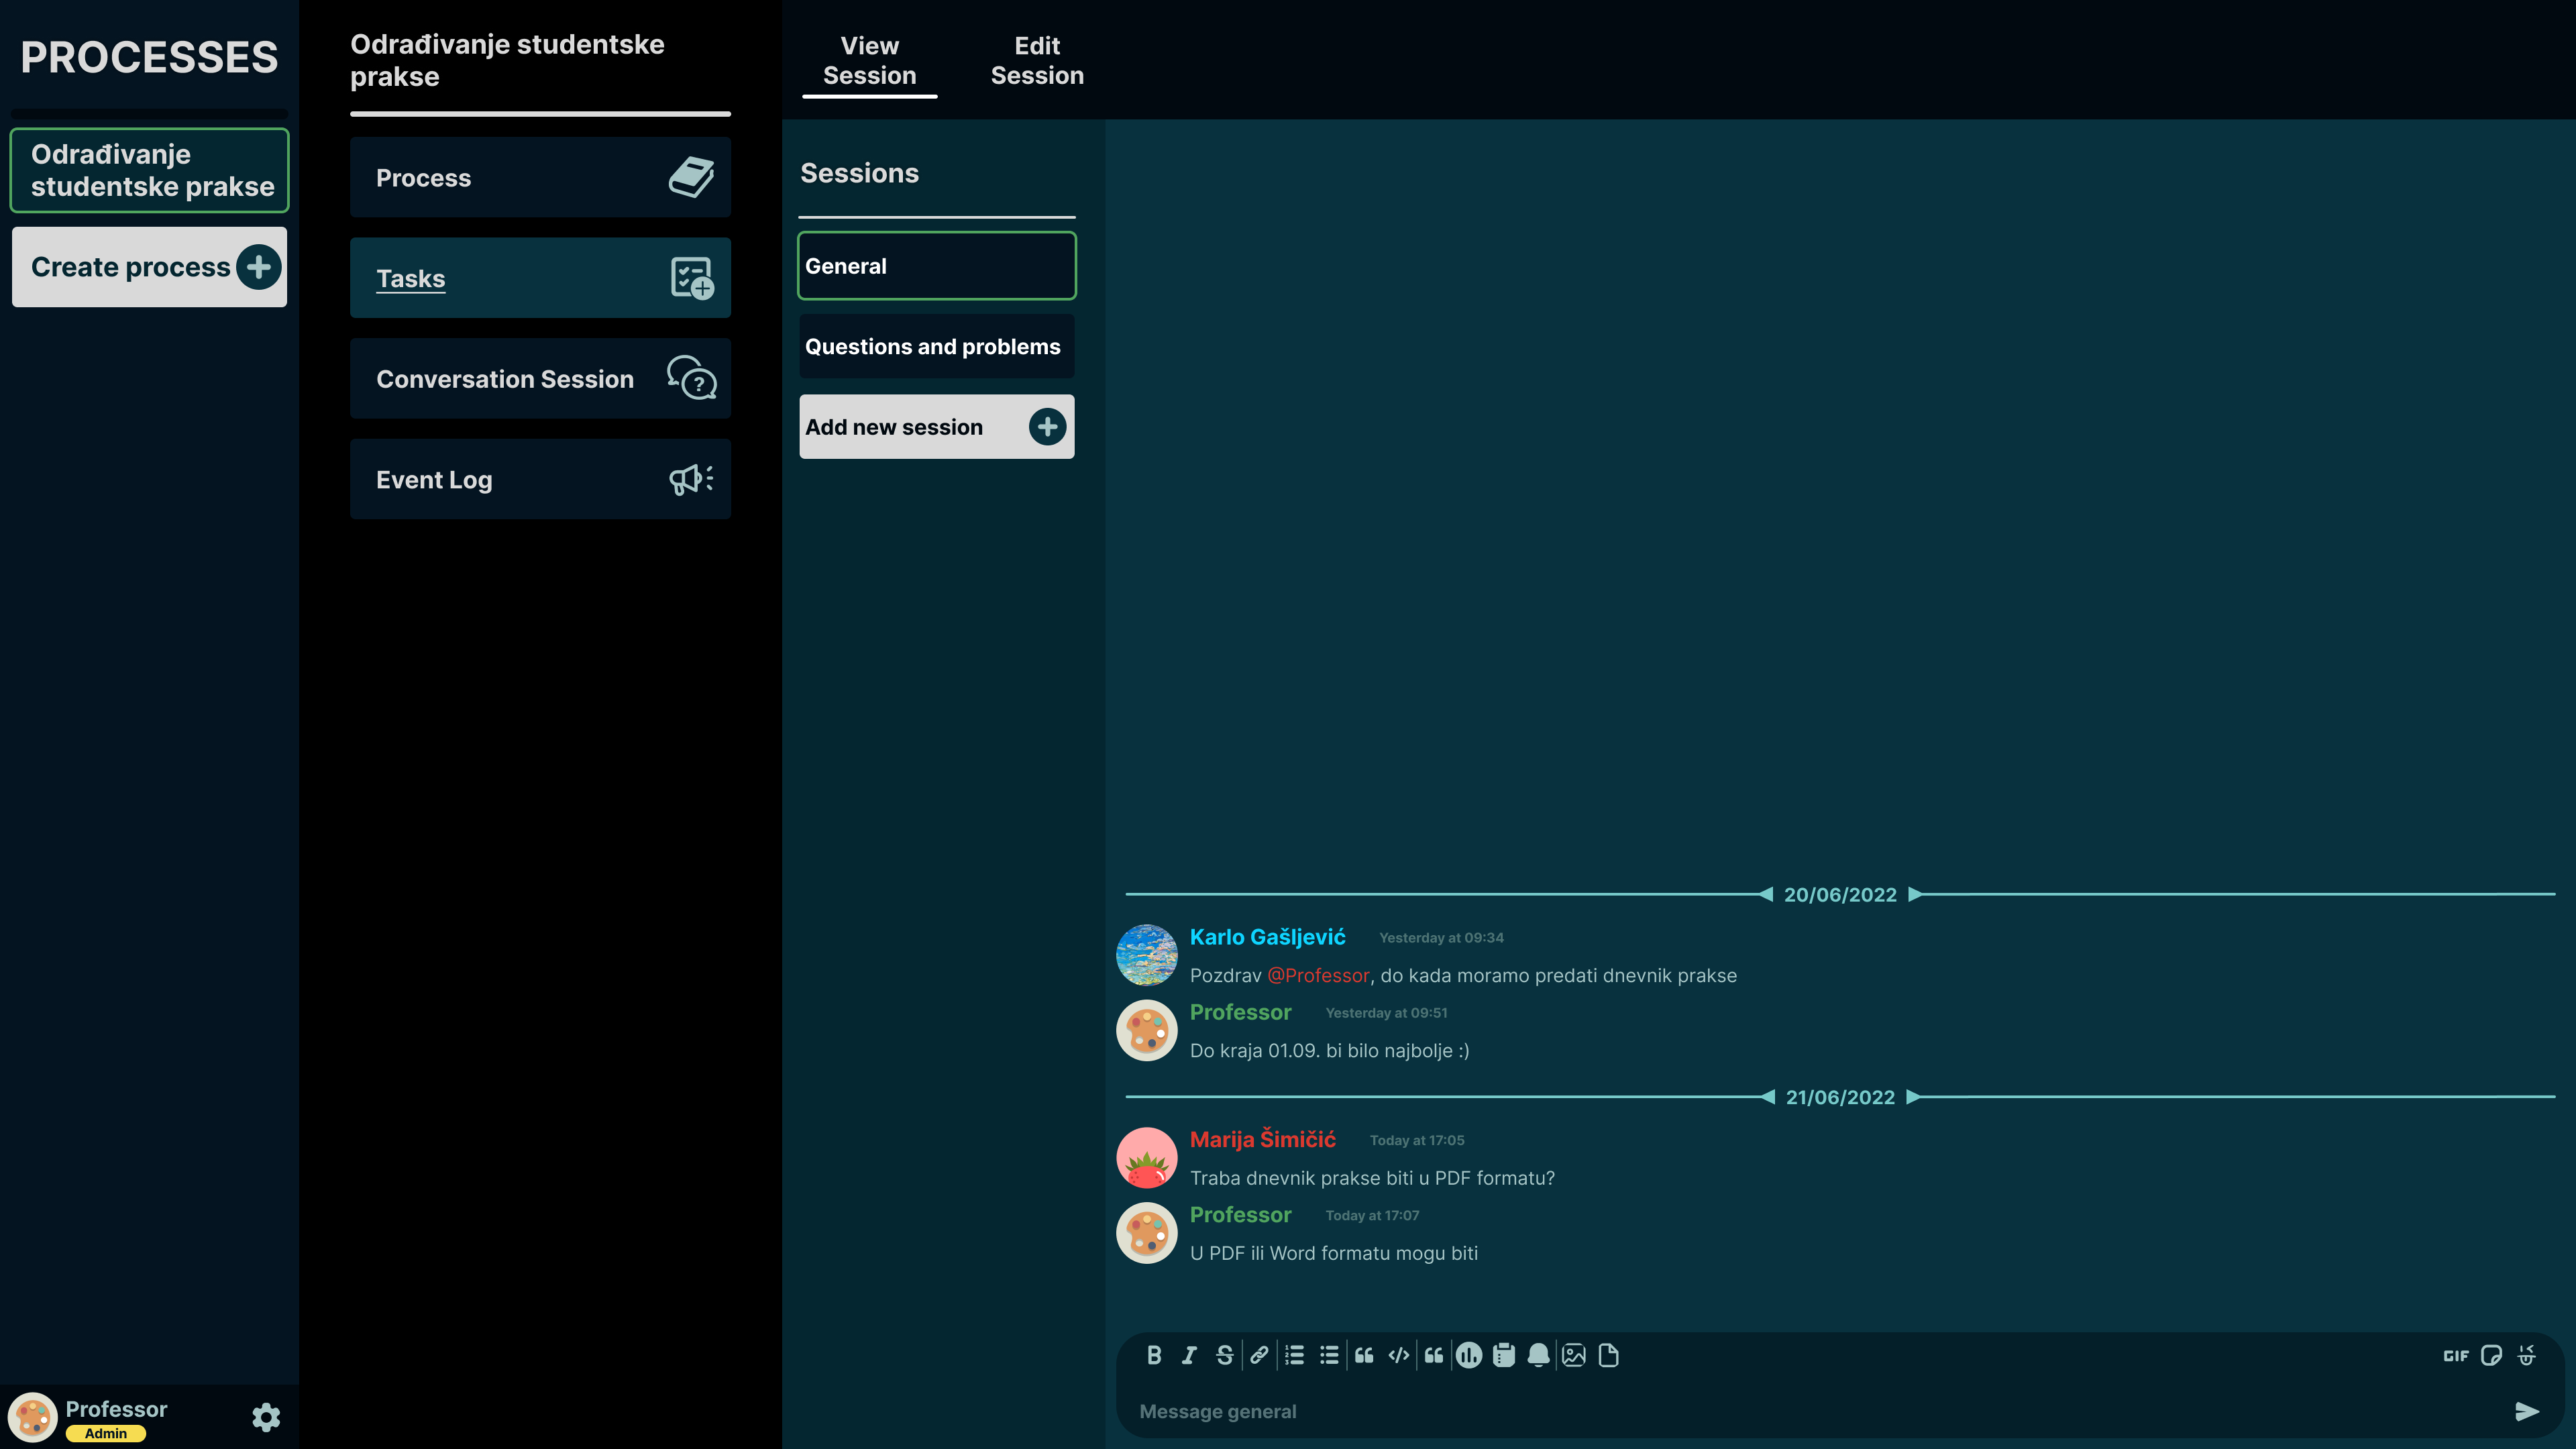Click the @Professor mention in Karlo's message
Image resolution: width=2576 pixels, height=1449 pixels.
1318,975
